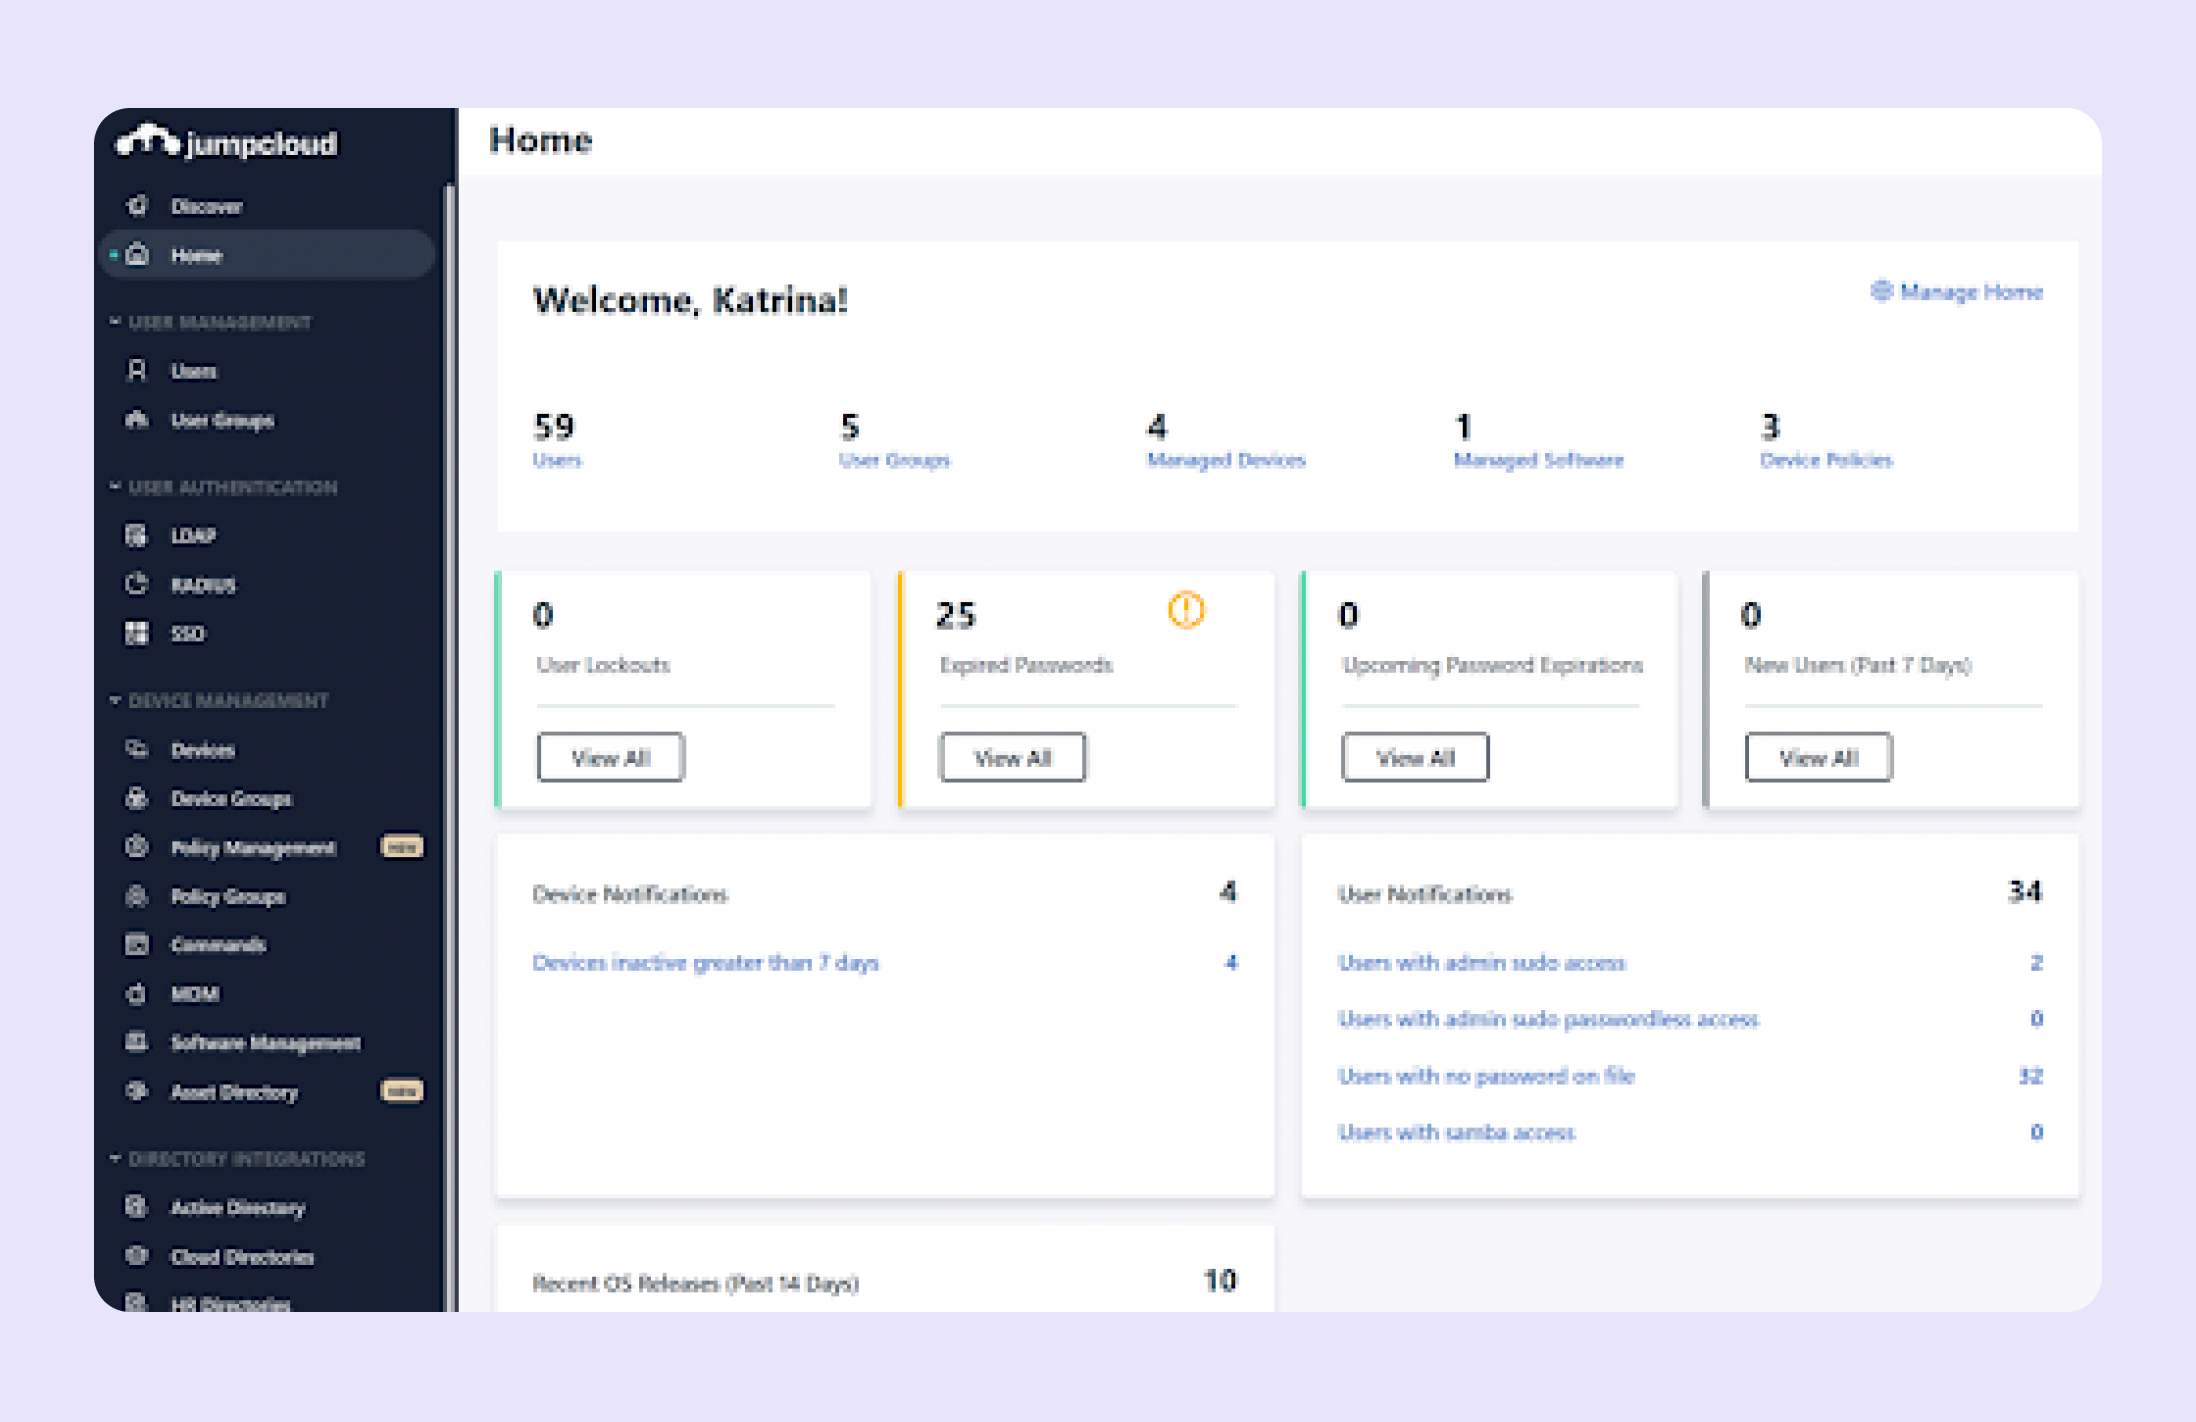The image size is (2196, 1422).
Task: Click the Expired Passwords warning icon
Action: click(1186, 610)
